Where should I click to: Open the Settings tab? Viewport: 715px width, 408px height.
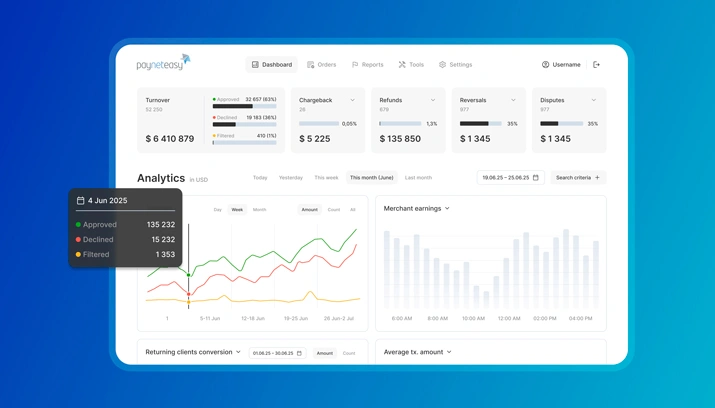pyautogui.click(x=456, y=65)
